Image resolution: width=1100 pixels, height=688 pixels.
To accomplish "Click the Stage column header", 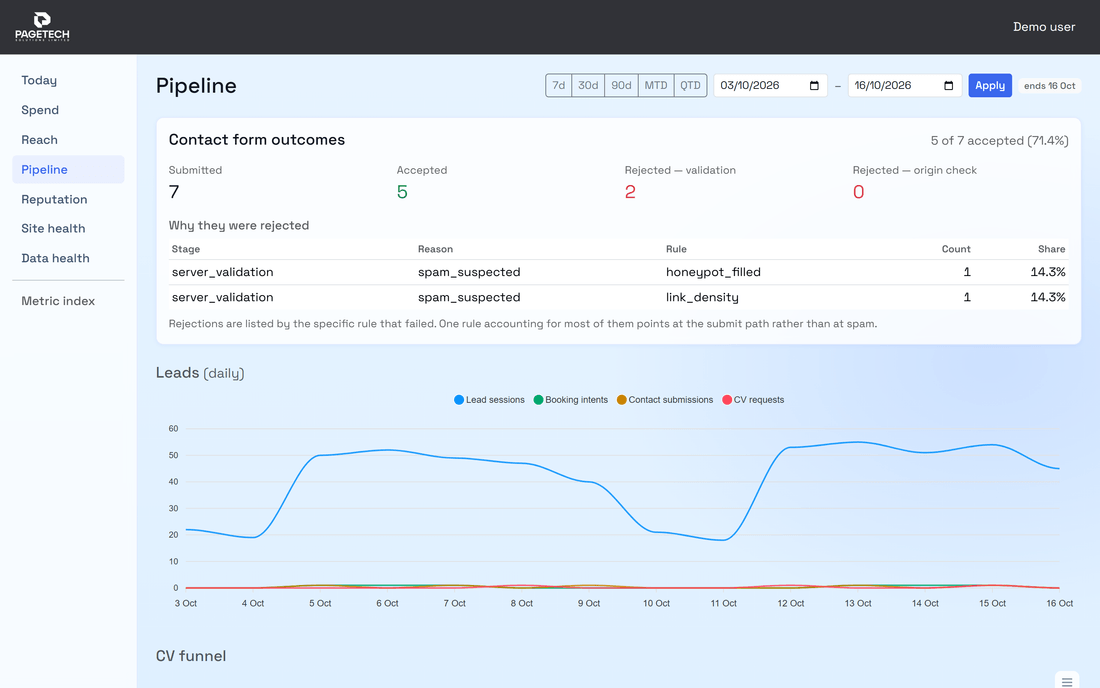I will click(186, 249).
